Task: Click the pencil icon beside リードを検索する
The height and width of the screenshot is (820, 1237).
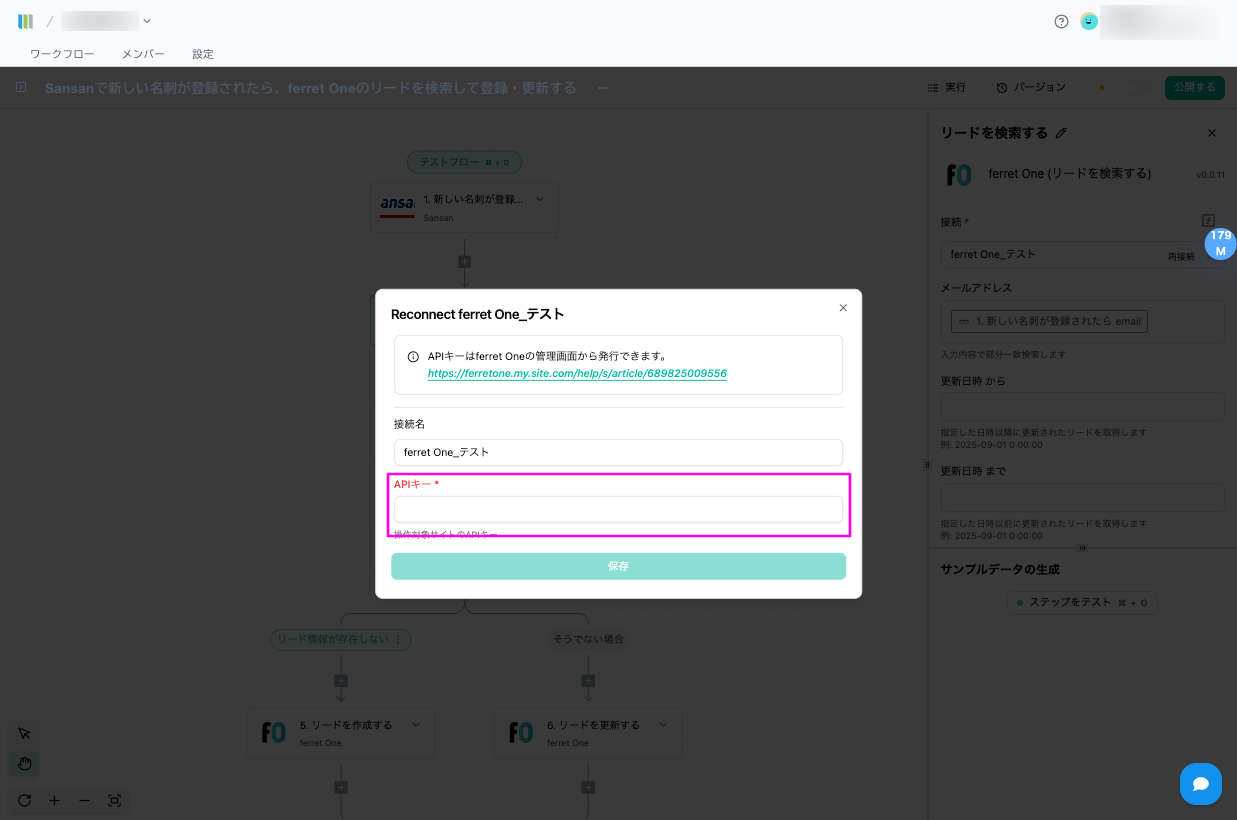Action: (1062, 133)
